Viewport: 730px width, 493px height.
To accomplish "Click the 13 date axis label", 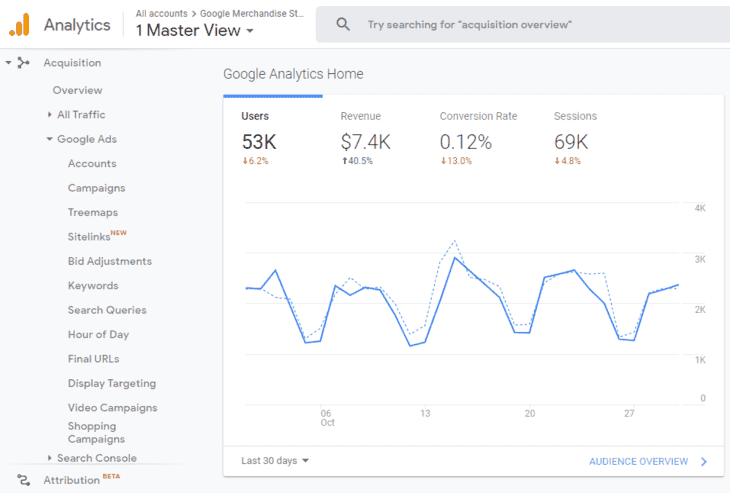I will [x=425, y=413].
